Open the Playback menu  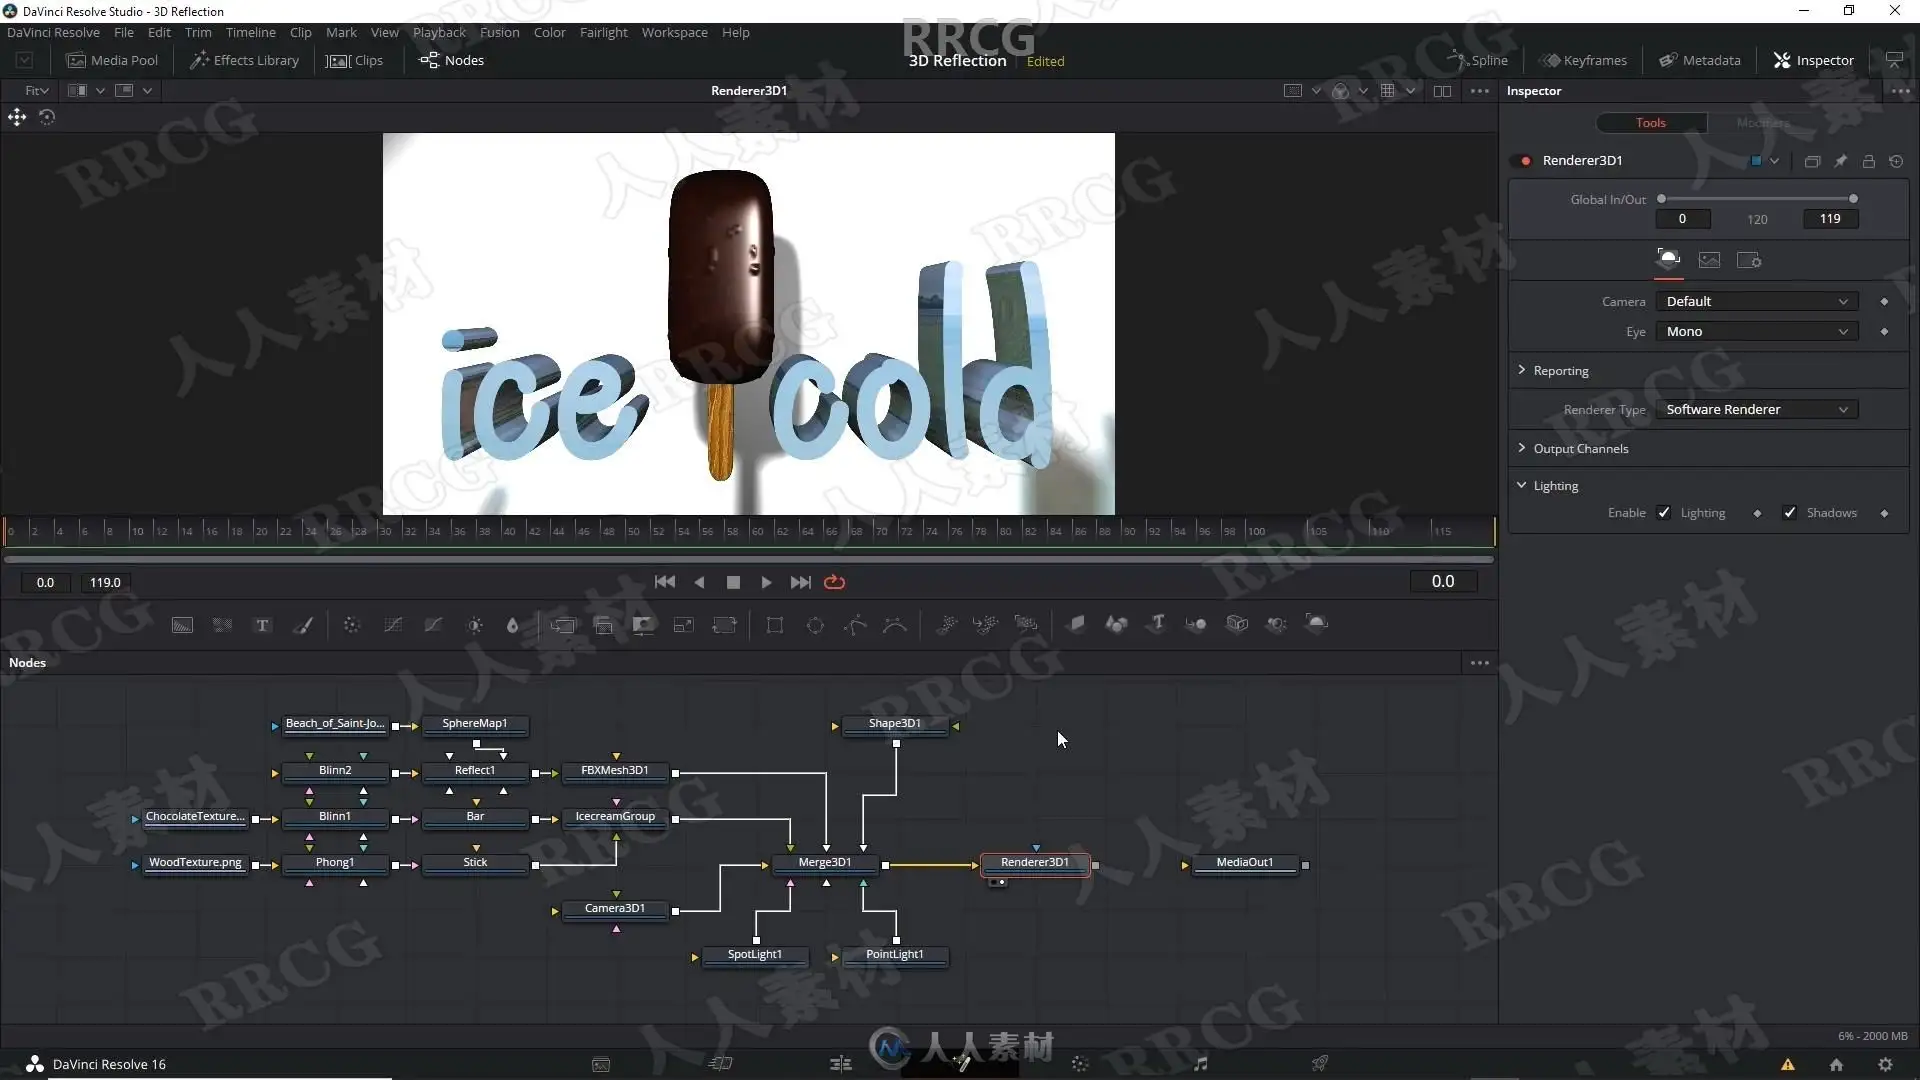point(439,32)
